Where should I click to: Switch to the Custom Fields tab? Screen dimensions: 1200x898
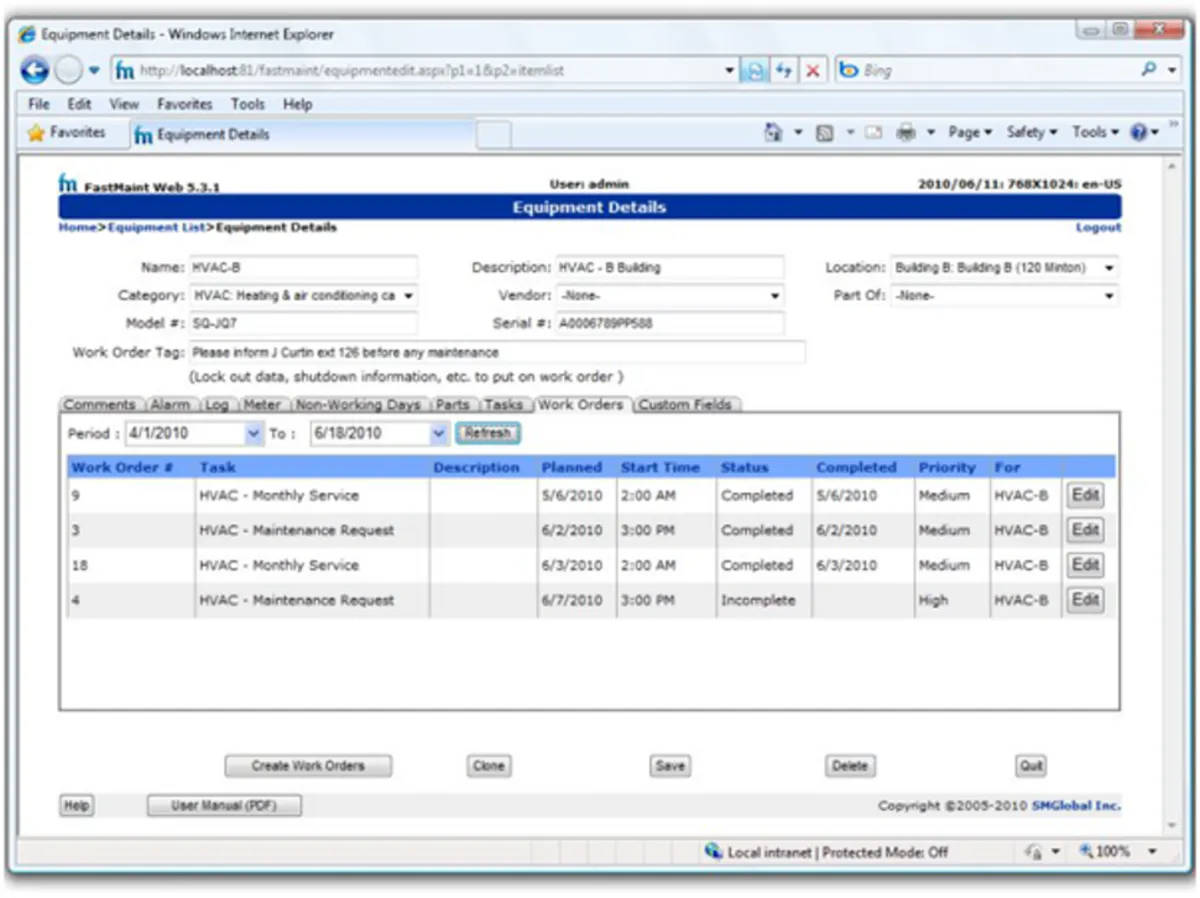click(685, 405)
